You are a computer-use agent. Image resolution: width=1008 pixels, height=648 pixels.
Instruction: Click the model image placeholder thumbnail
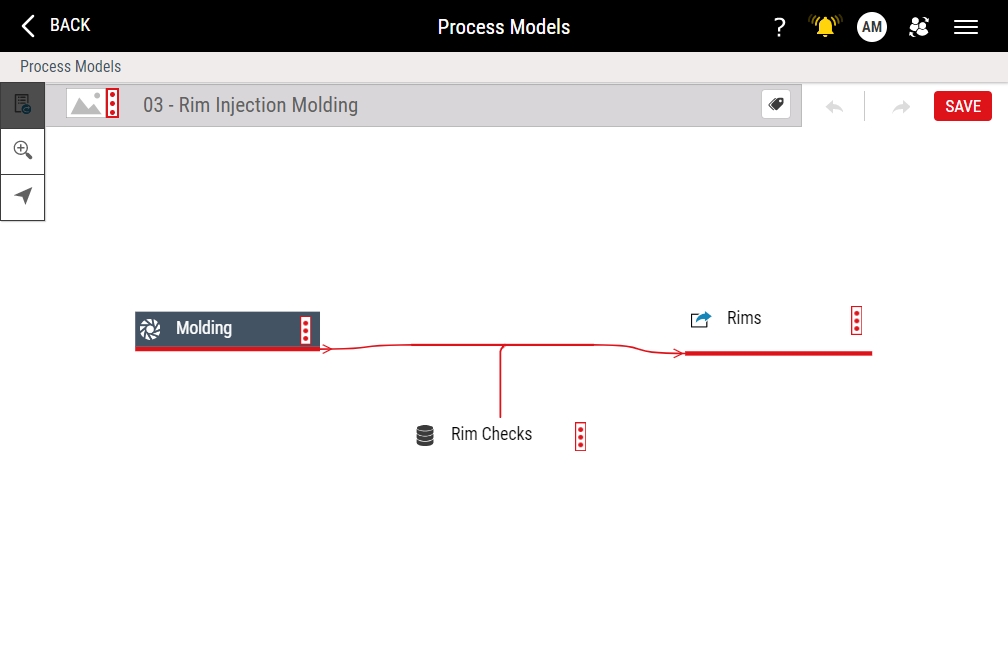pos(85,103)
